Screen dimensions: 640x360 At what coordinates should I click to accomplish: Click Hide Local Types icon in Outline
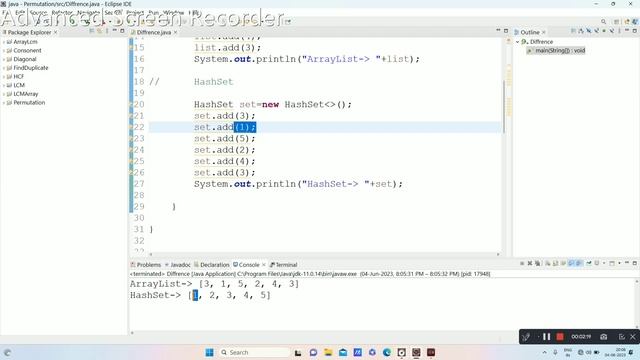tap(612, 31)
